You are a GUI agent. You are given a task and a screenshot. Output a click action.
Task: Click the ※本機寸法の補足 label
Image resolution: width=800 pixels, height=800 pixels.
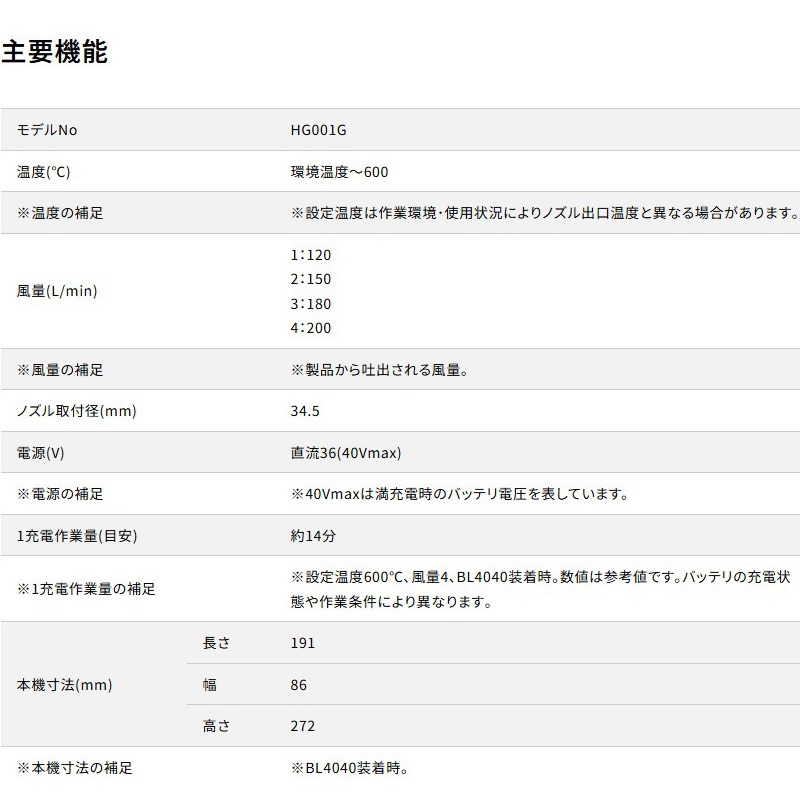click(x=74, y=768)
